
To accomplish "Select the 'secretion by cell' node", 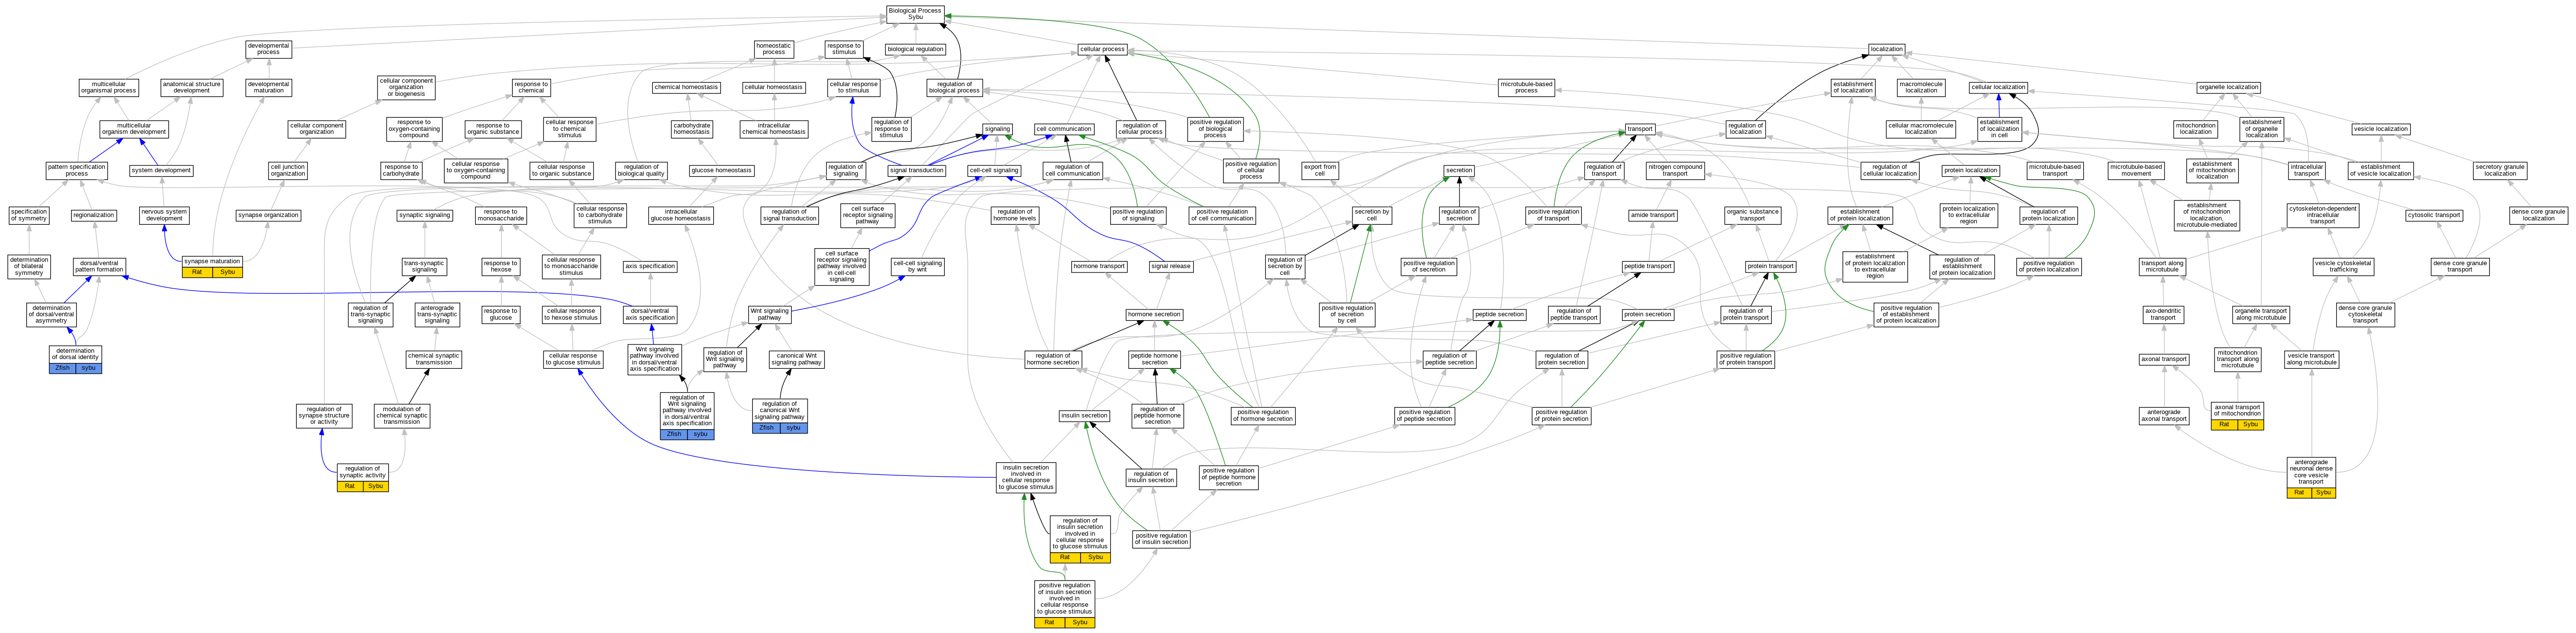I will (x=1371, y=215).
